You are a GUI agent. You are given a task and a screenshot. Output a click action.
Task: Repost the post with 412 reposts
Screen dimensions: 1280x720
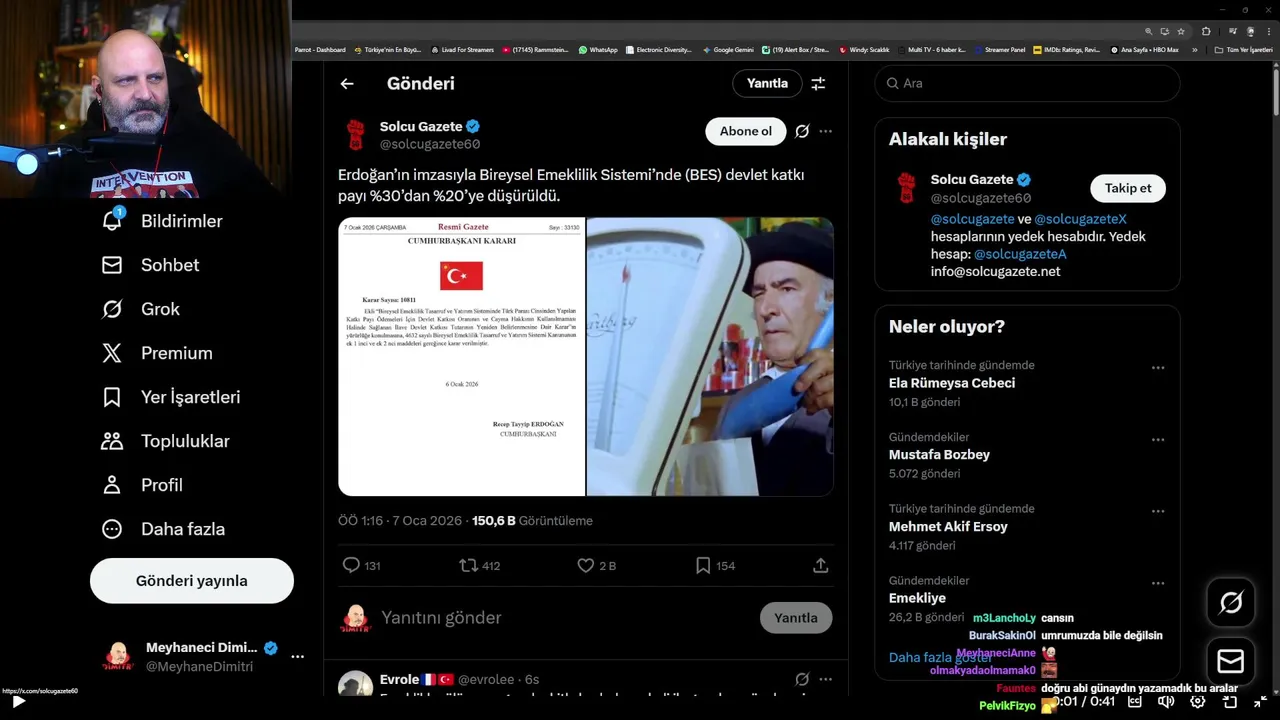[x=468, y=565]
